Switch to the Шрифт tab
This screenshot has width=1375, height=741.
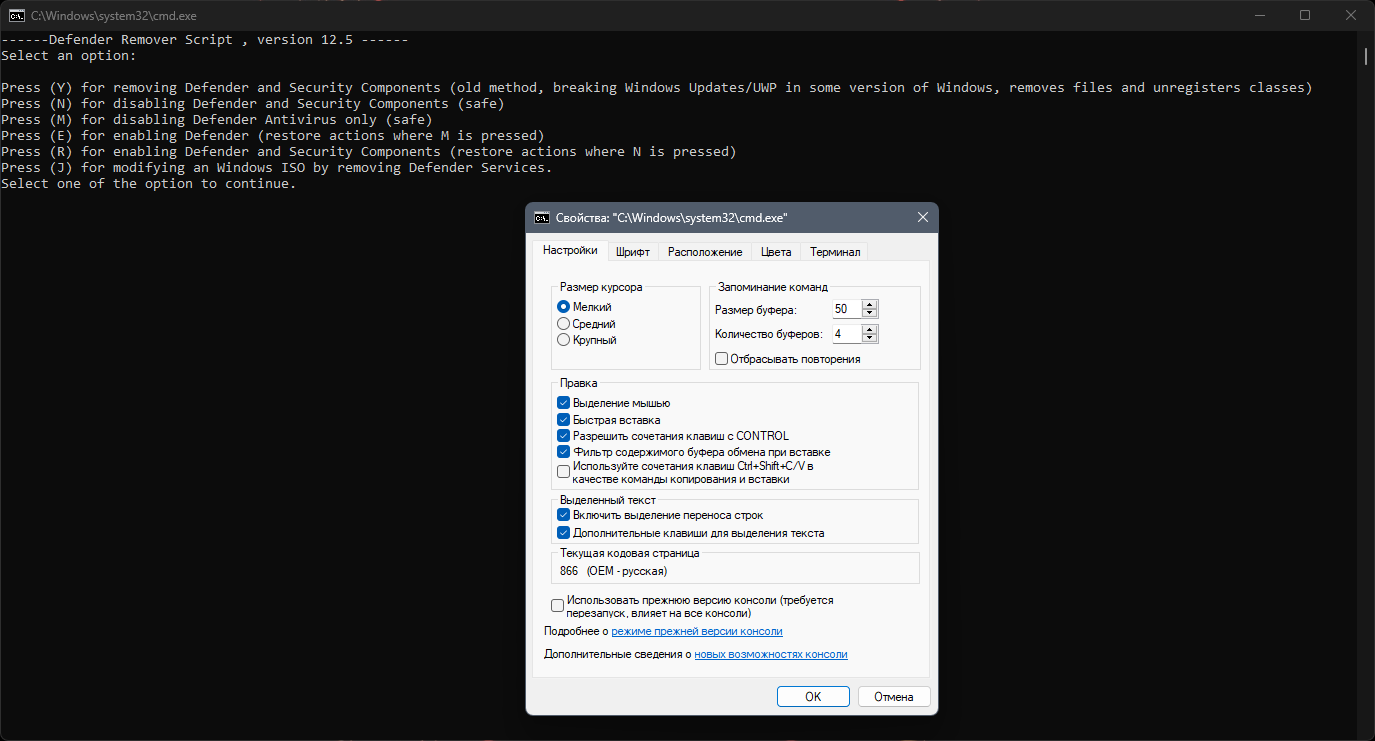point(633,252)
